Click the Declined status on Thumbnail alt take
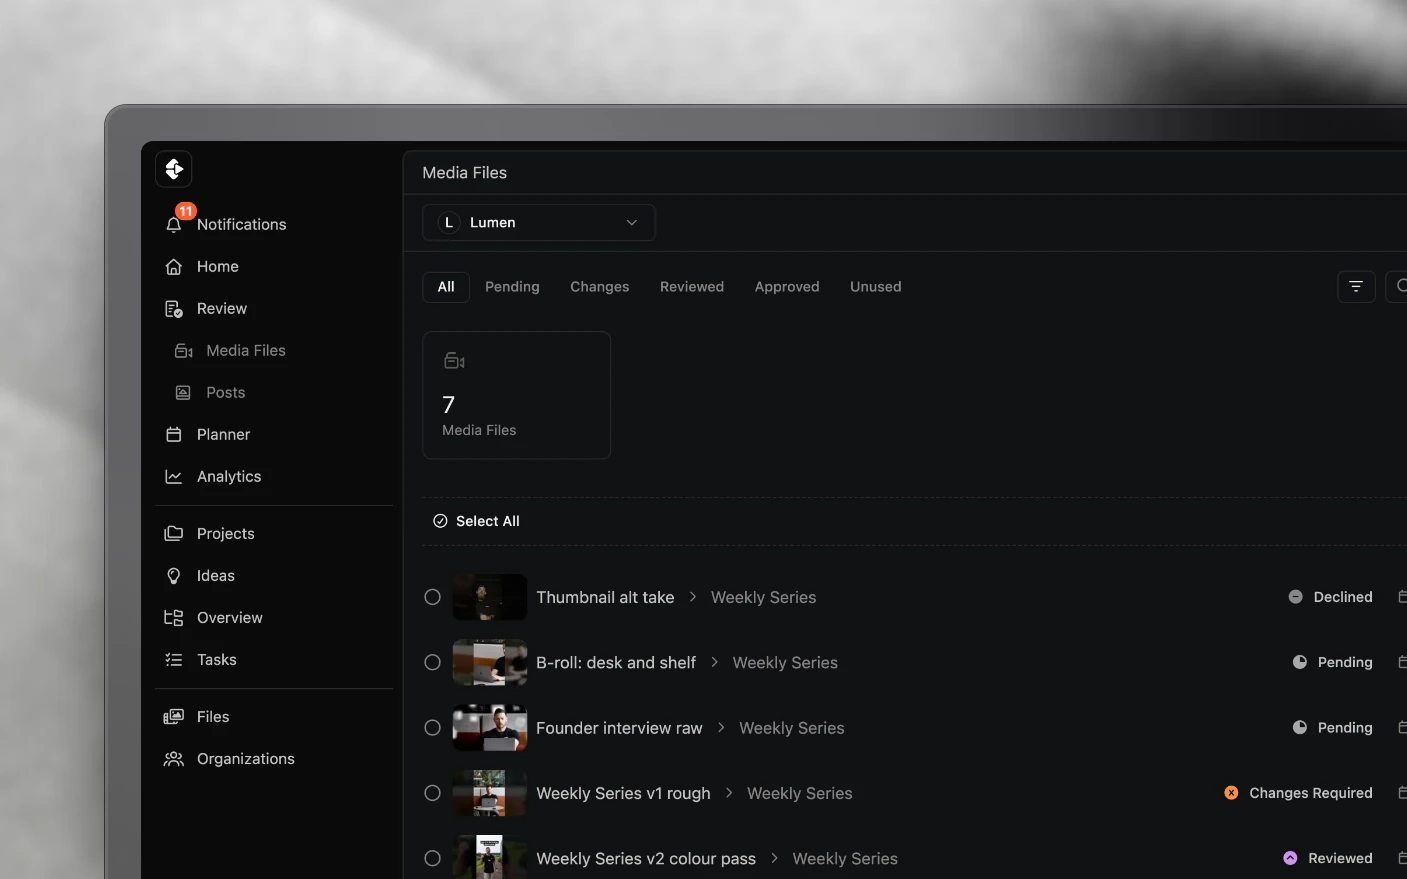1407x879 pixels. pos(1330,597)
